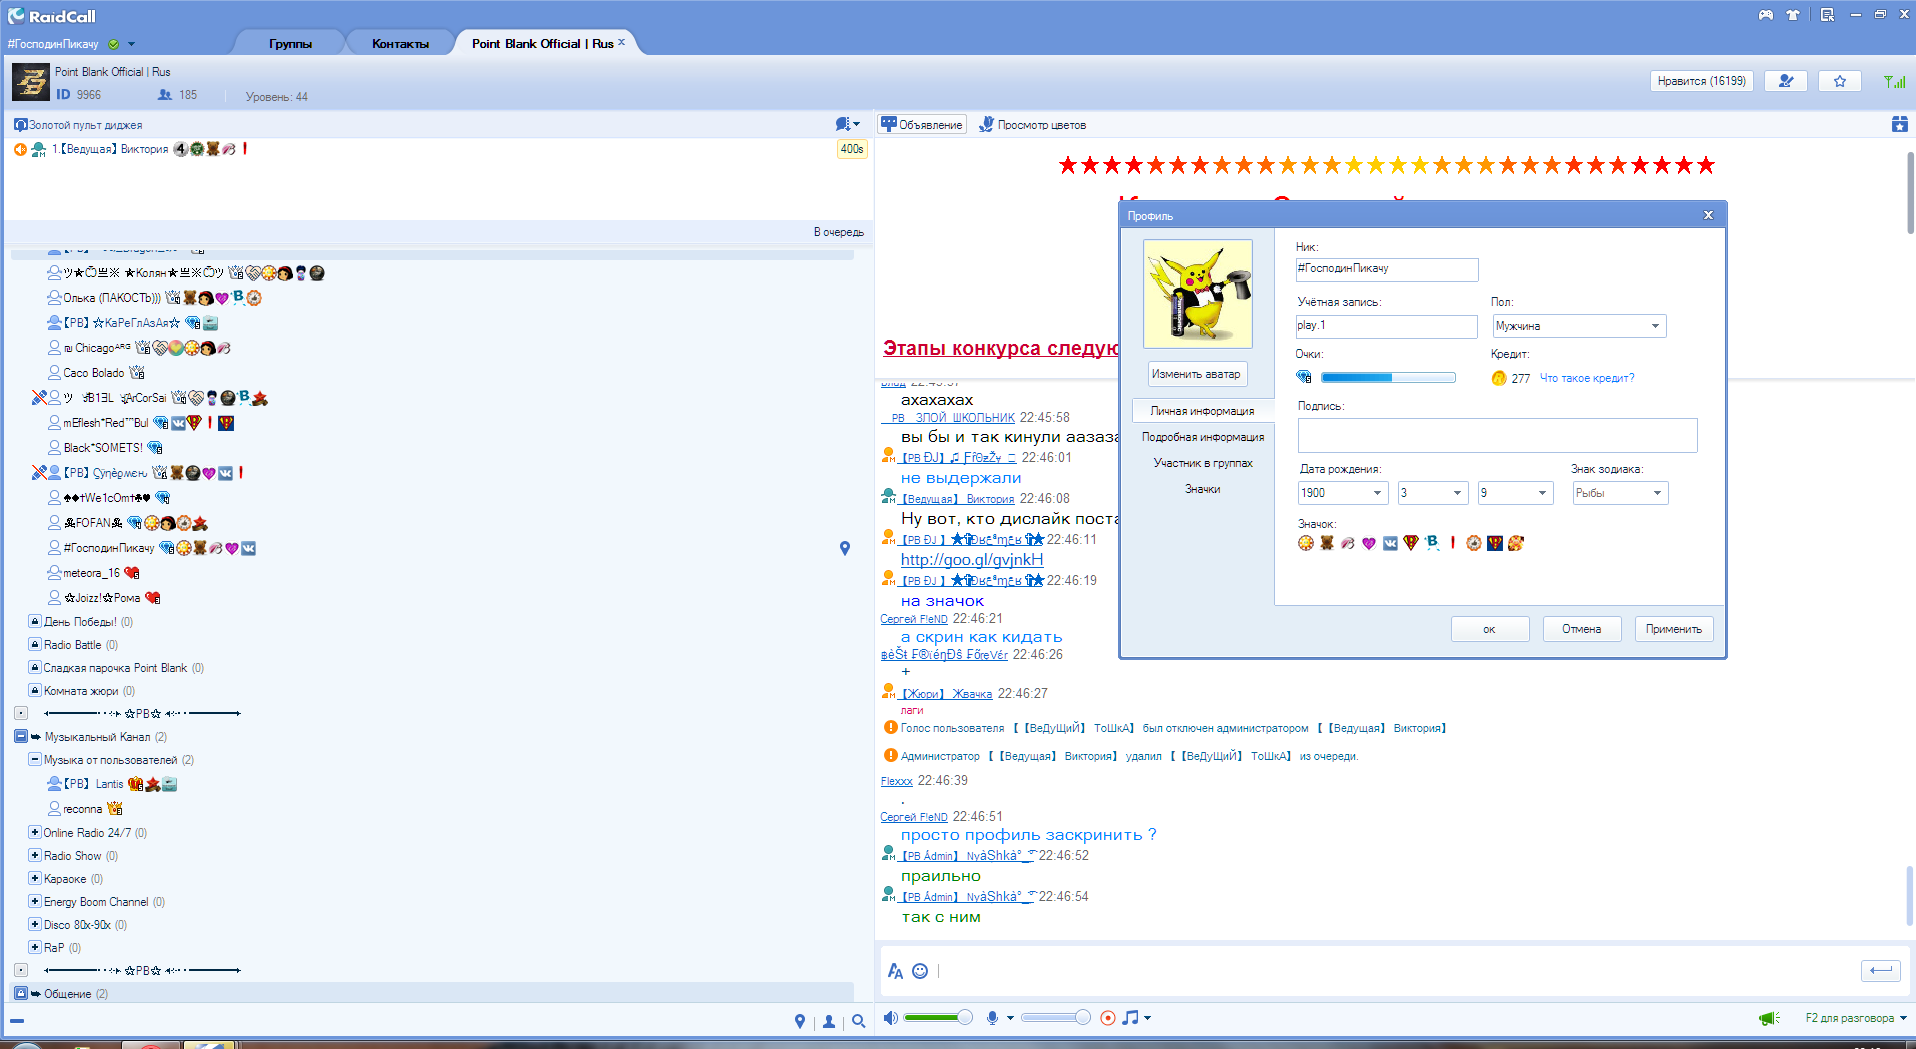The image size is (1916, 1049).
Task: Open the skin (t-shirt) icon in title bar
Action: tap(1792, 15)
